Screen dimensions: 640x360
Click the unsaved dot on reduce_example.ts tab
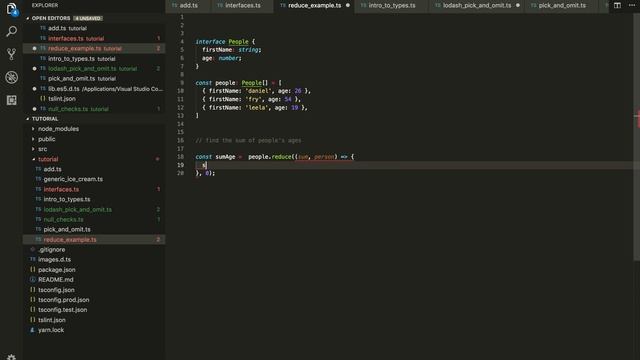[348, 5]
